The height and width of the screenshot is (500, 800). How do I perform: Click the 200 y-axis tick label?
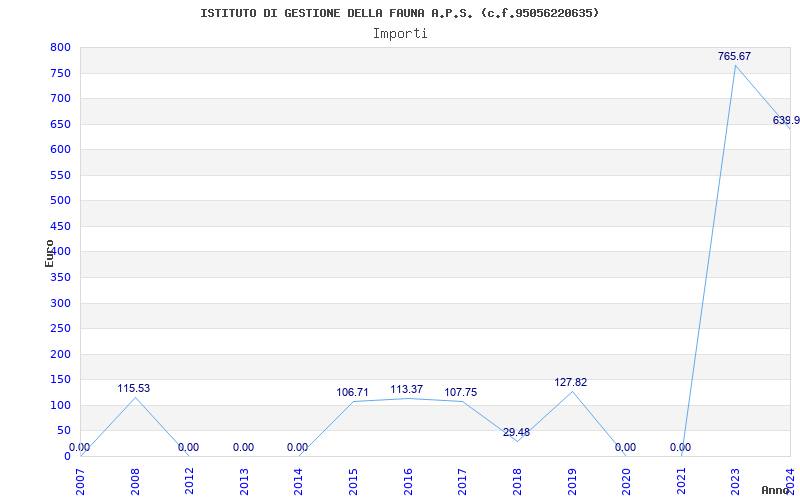coord(60,355)
